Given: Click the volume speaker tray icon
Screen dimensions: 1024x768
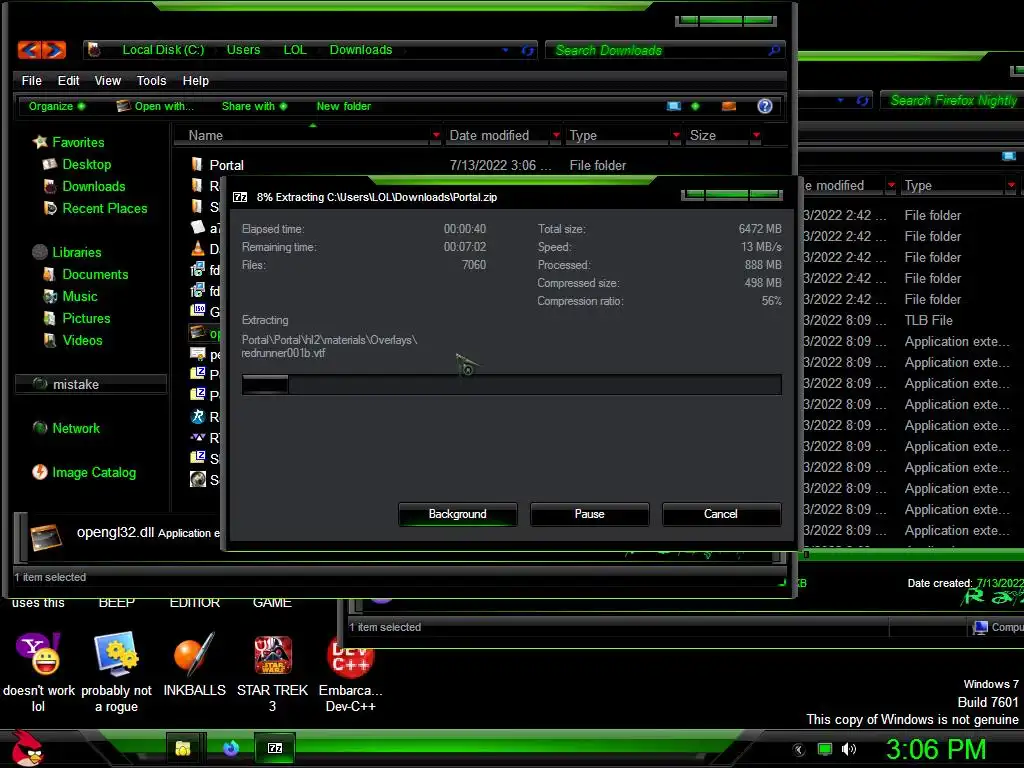Looking at the screenshot, I should click(x=848, y=749).
